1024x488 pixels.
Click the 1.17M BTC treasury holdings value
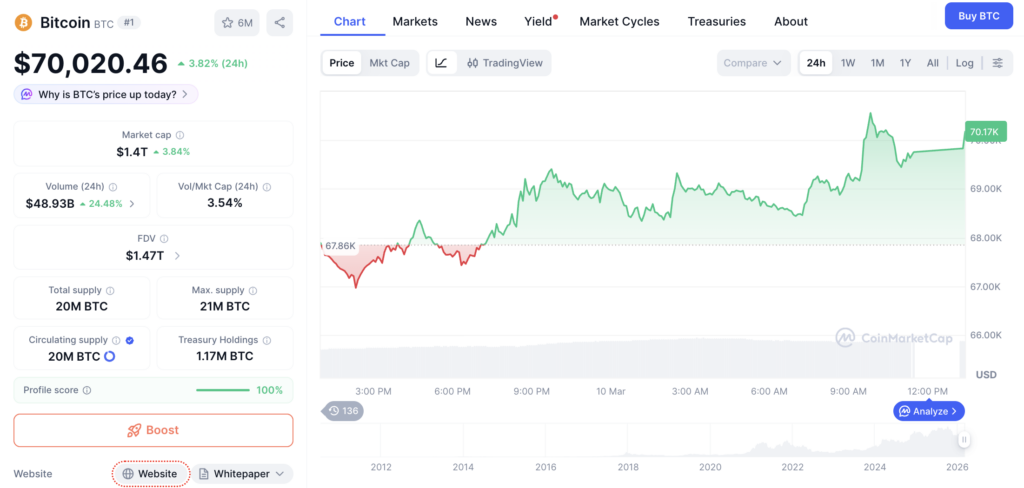pyautogui.click(x=225, y=356)
